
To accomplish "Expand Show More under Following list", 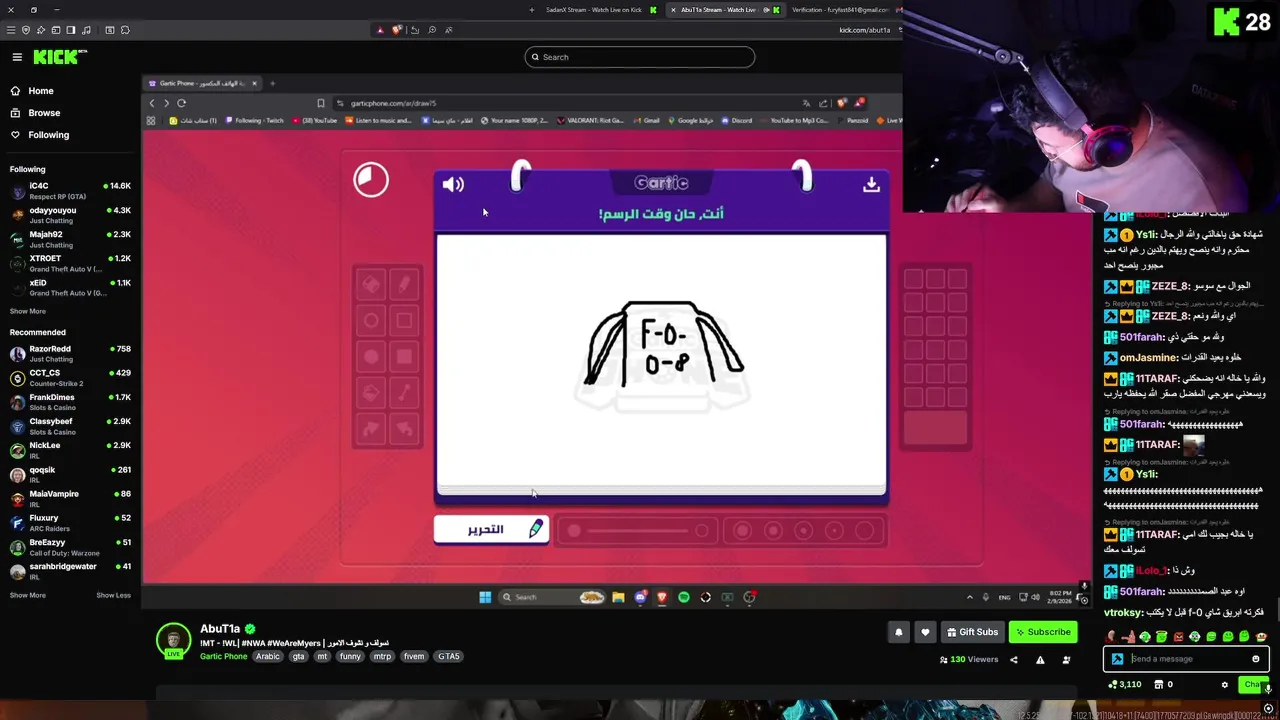I will tap(28, 311).
